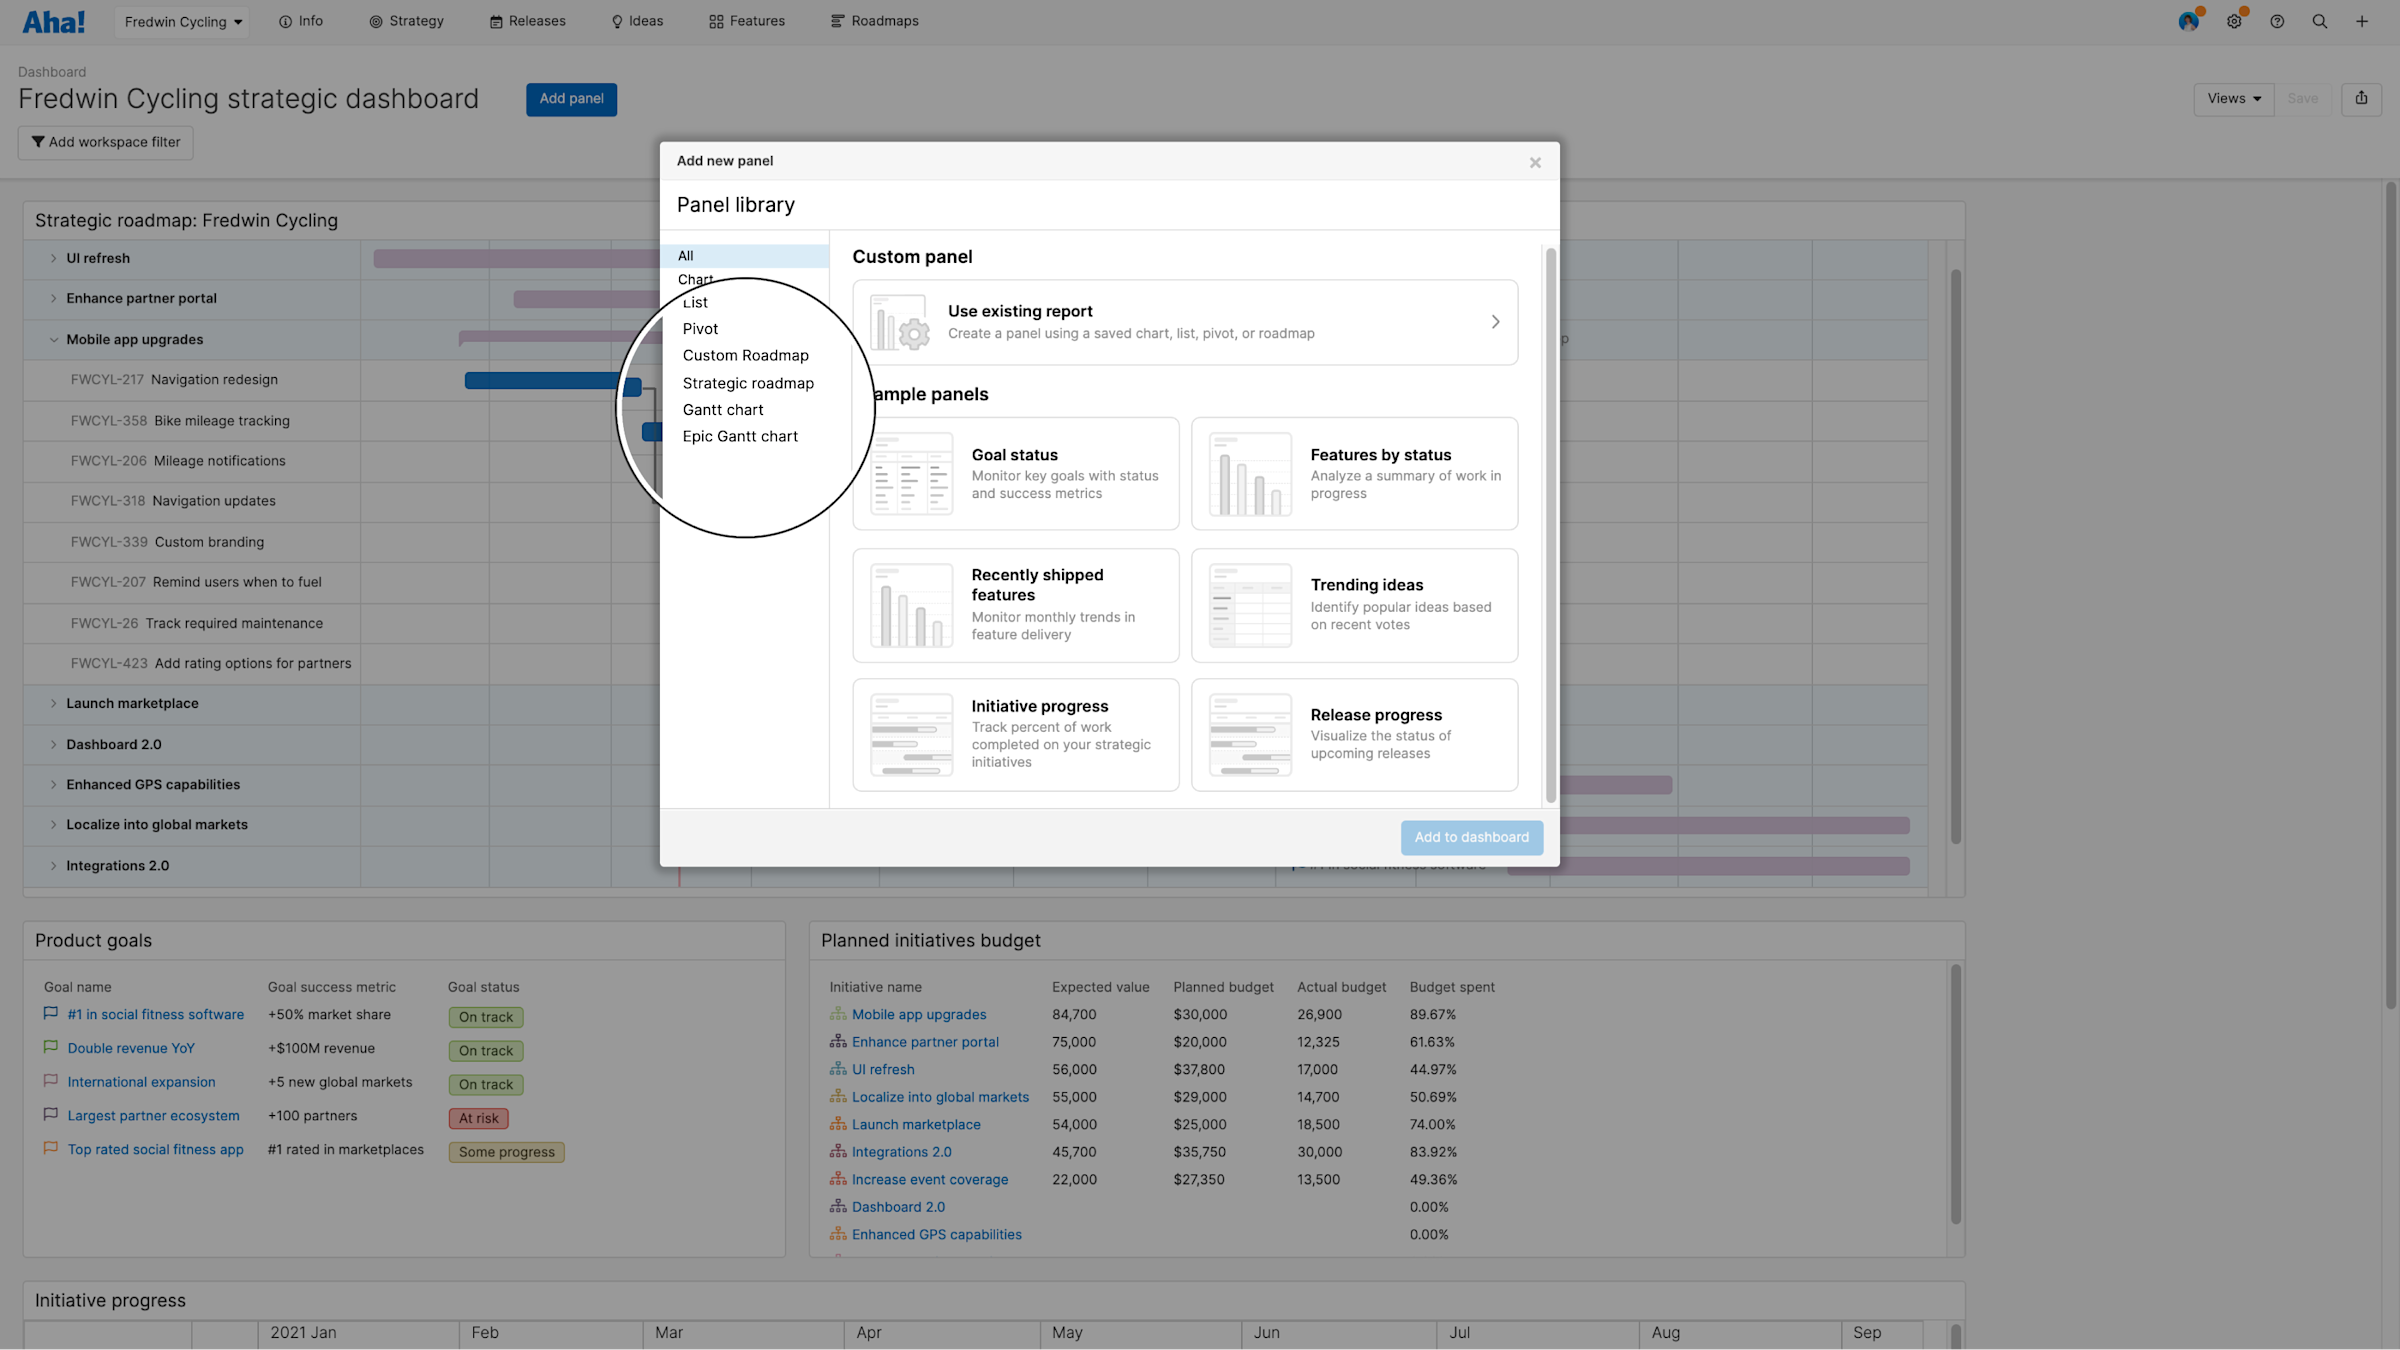Select Gantt chart panel type
This screenshot has width=2400, height=1350.
pyautogui.click(x=723, y=410)
